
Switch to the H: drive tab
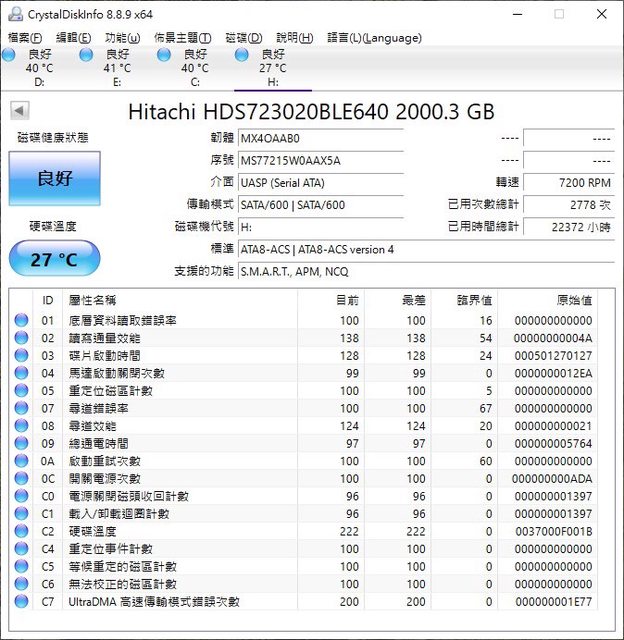(273, 68)
